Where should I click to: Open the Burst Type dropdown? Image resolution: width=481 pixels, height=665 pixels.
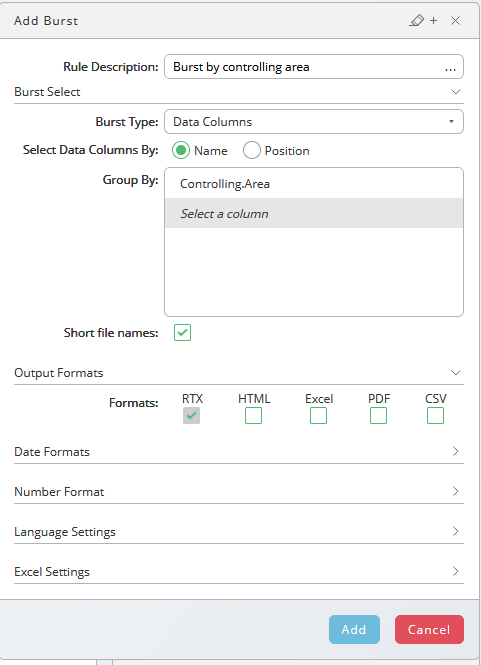click(x=314, y=122)
